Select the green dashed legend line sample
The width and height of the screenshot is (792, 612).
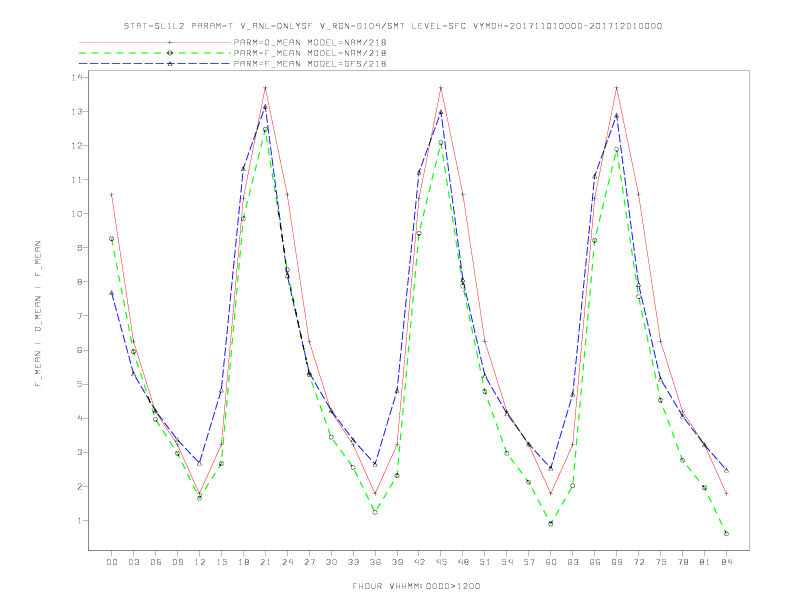tap(155, 53)
